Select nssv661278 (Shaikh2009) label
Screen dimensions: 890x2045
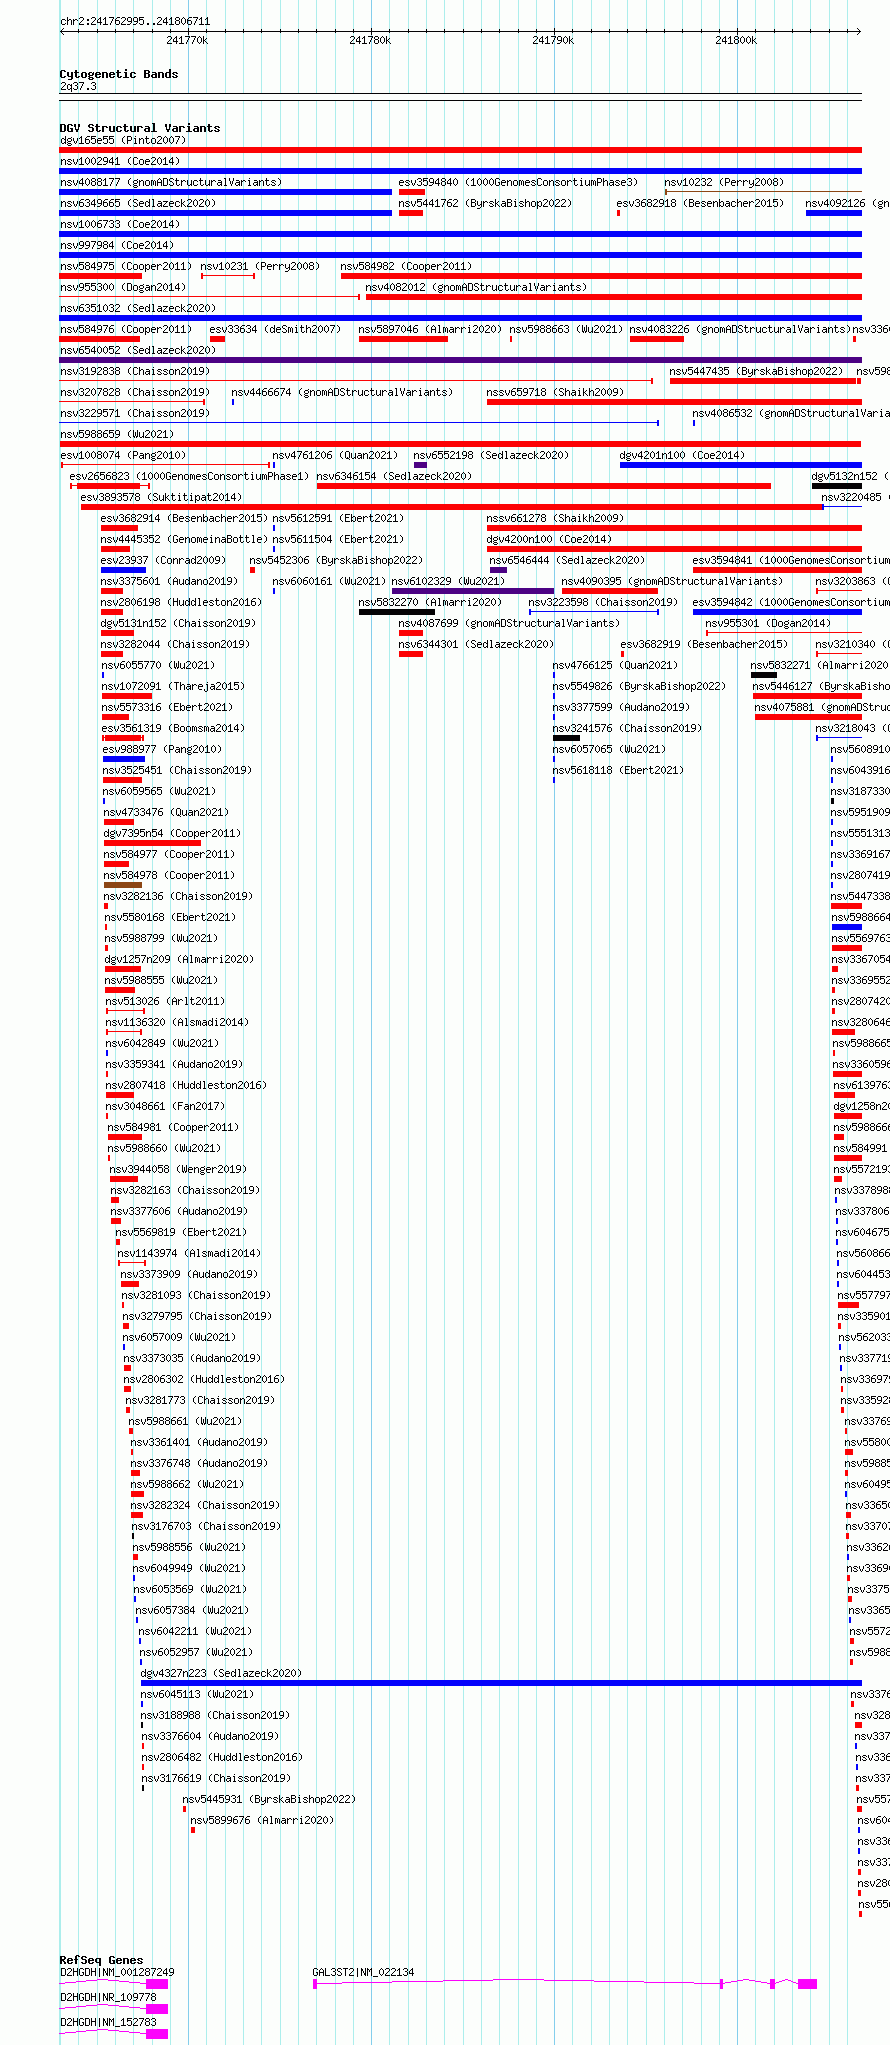(555, 518)
